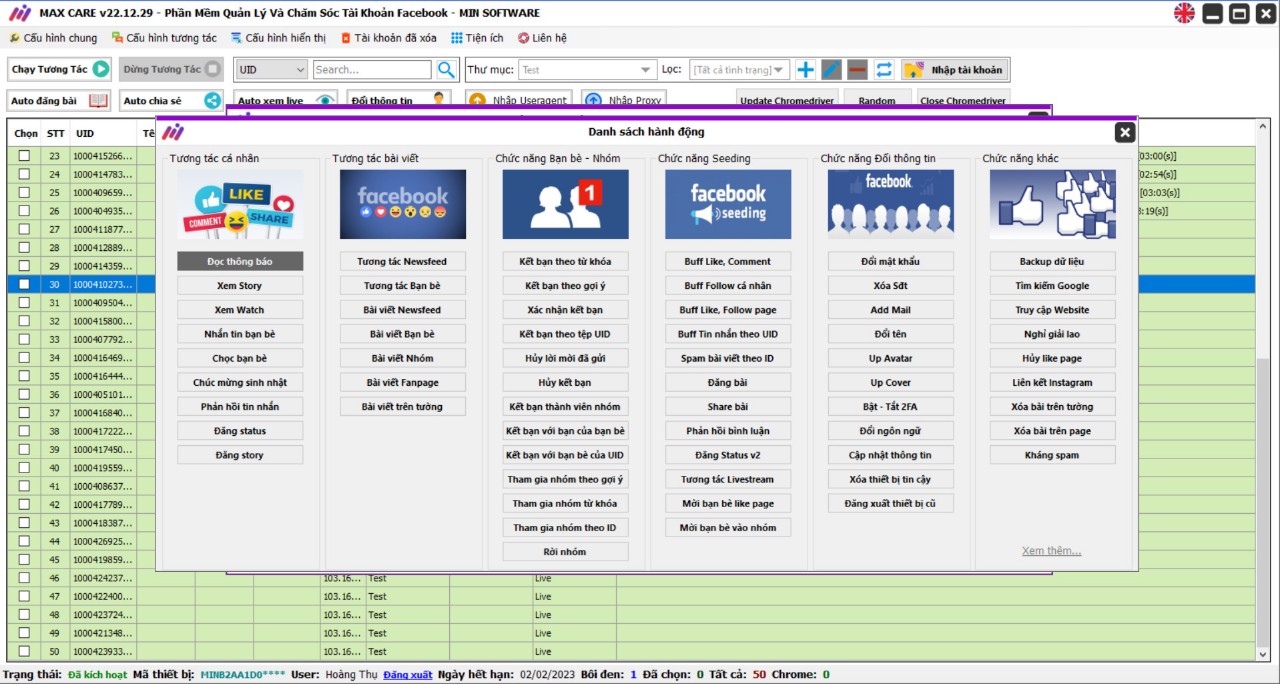Open the UID search-type dropdown
Screen dimensions: 1280x684
271,70
